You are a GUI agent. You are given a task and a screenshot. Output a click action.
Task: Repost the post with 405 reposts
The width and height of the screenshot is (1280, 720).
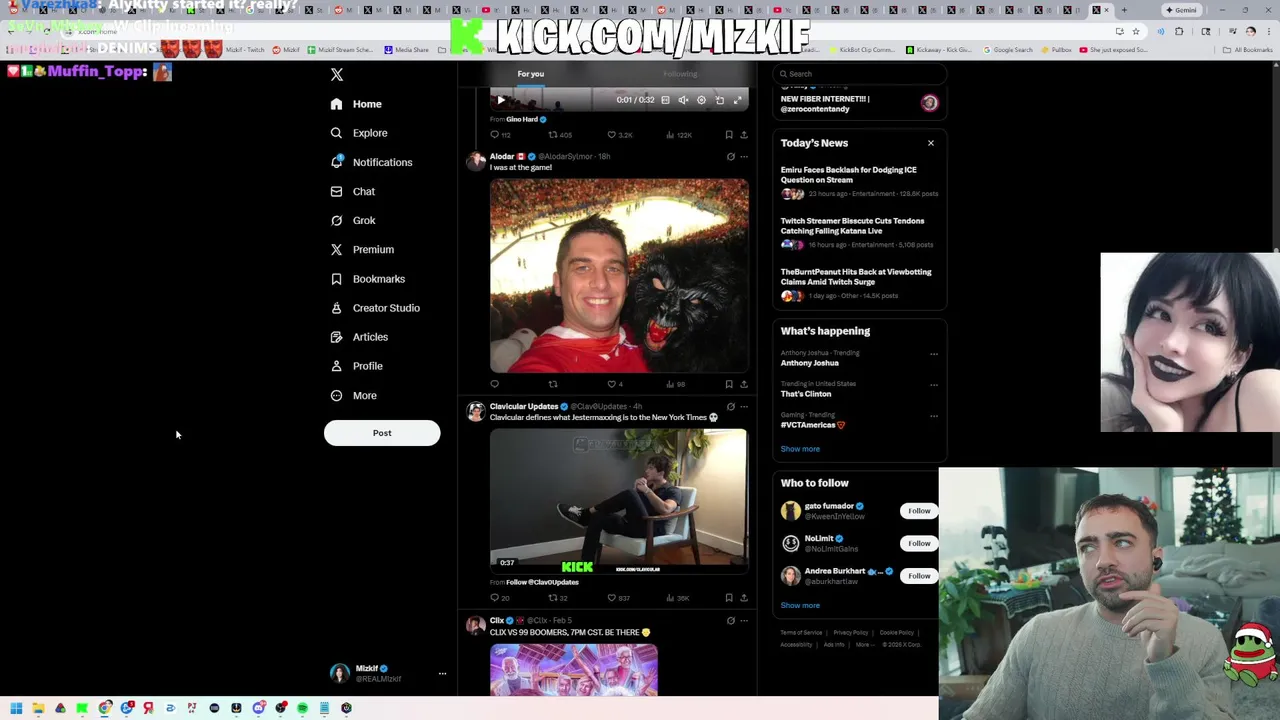560,135
